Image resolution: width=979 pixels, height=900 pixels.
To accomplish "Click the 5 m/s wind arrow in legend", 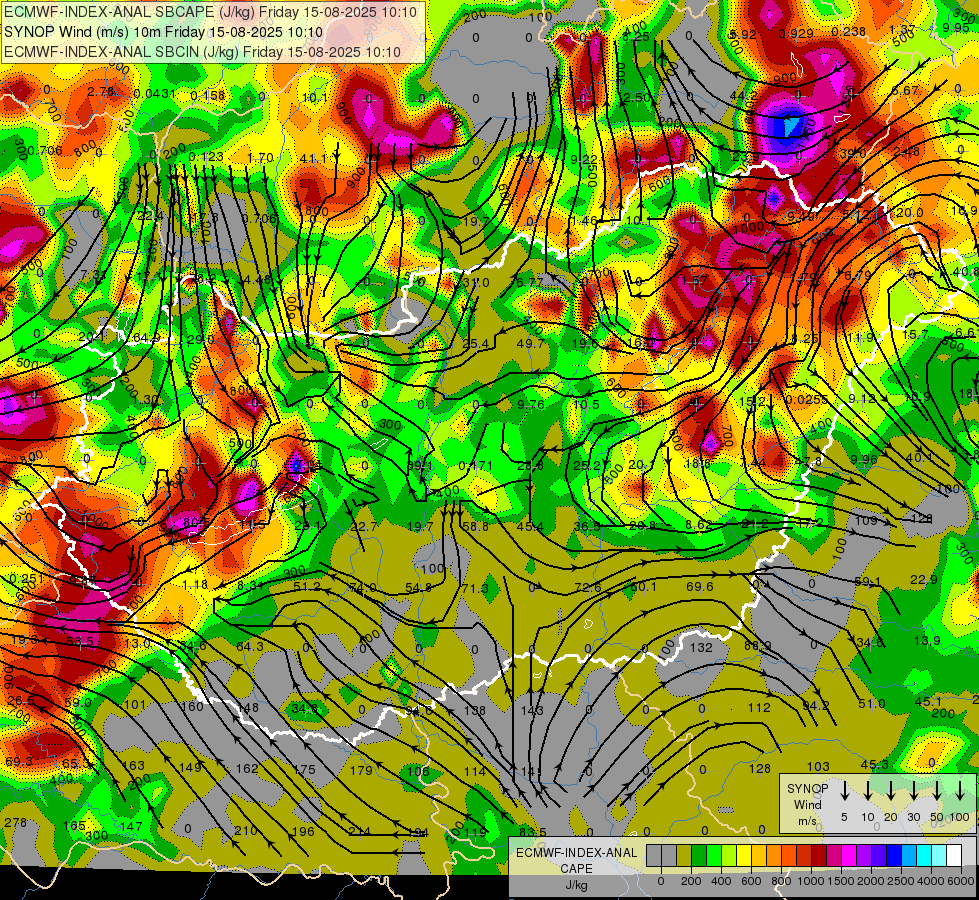I will 844,791.
